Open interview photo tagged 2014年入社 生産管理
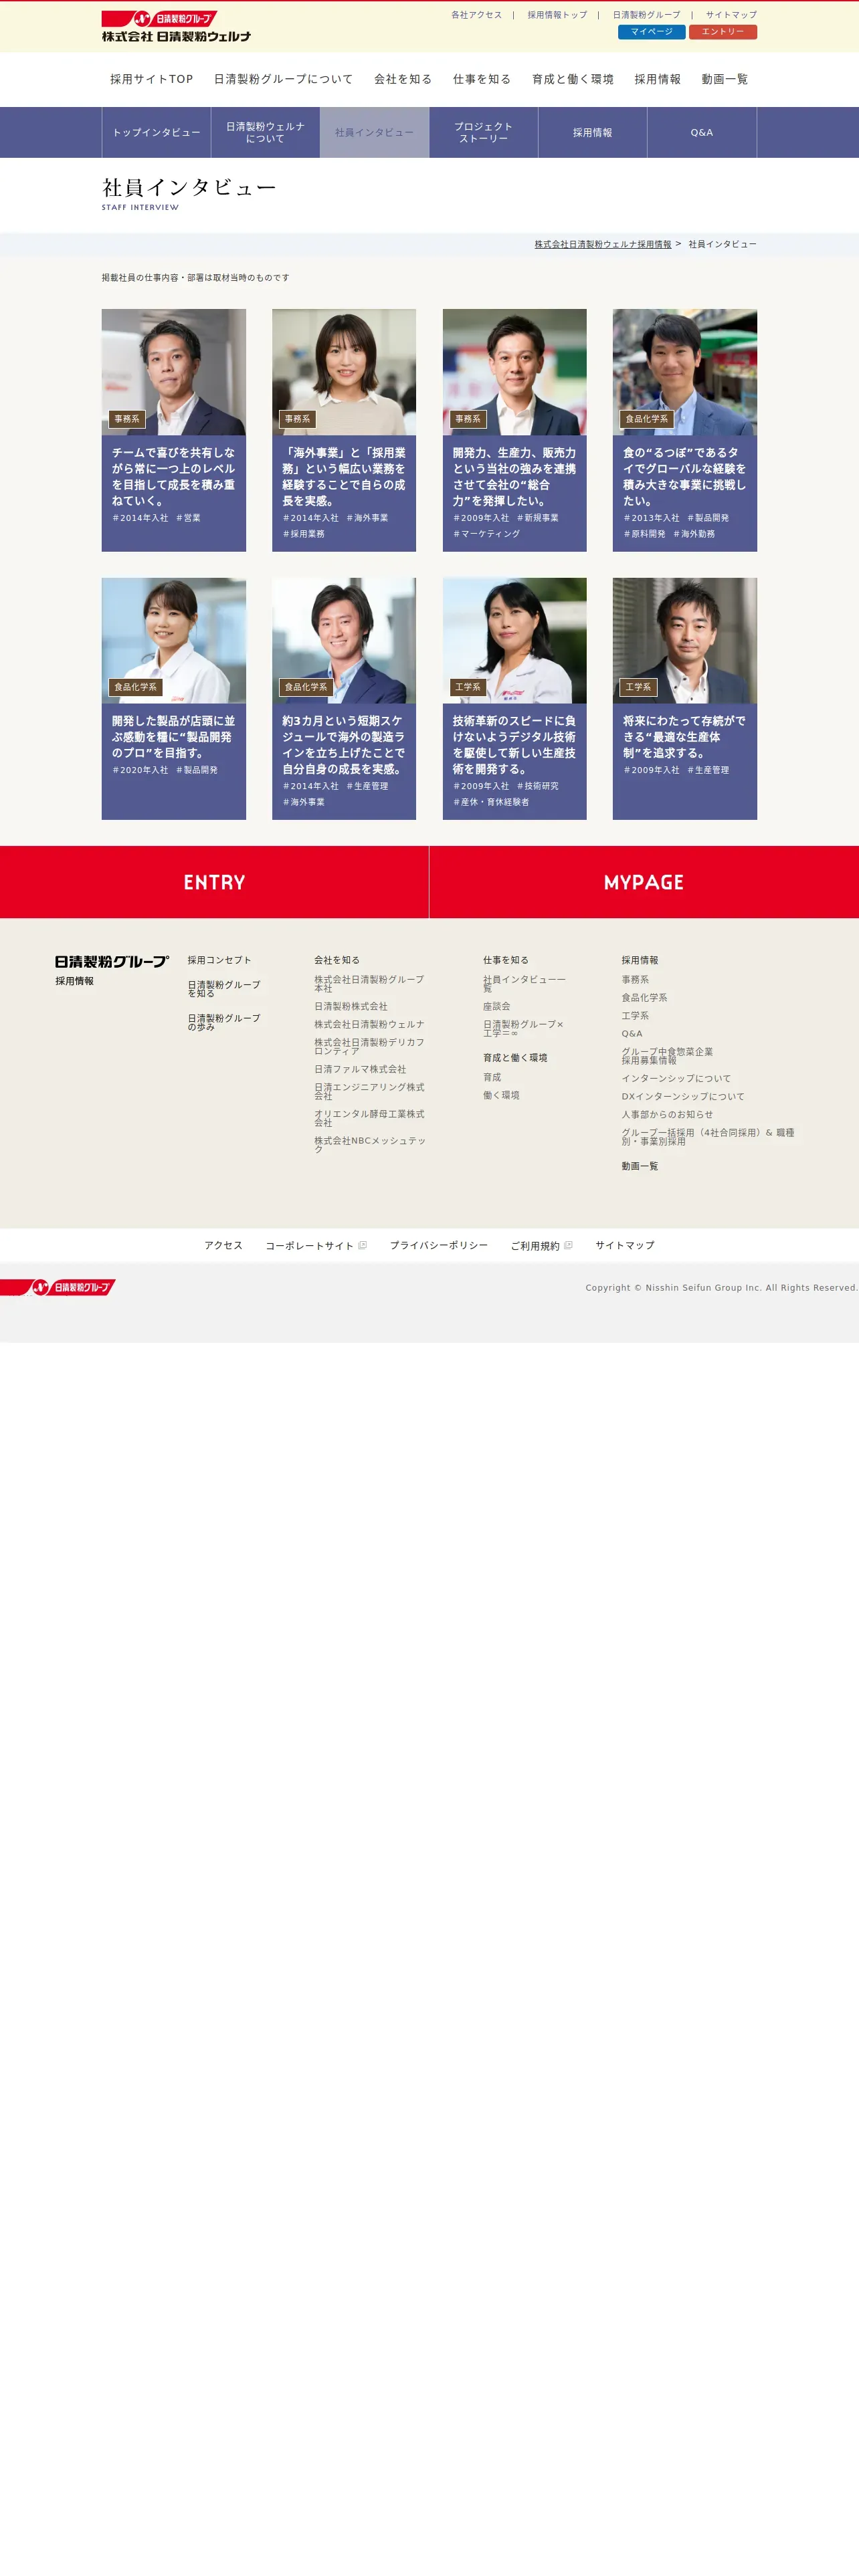The width and height of the screenshot is (859, 2576). [x=344, y=640]
